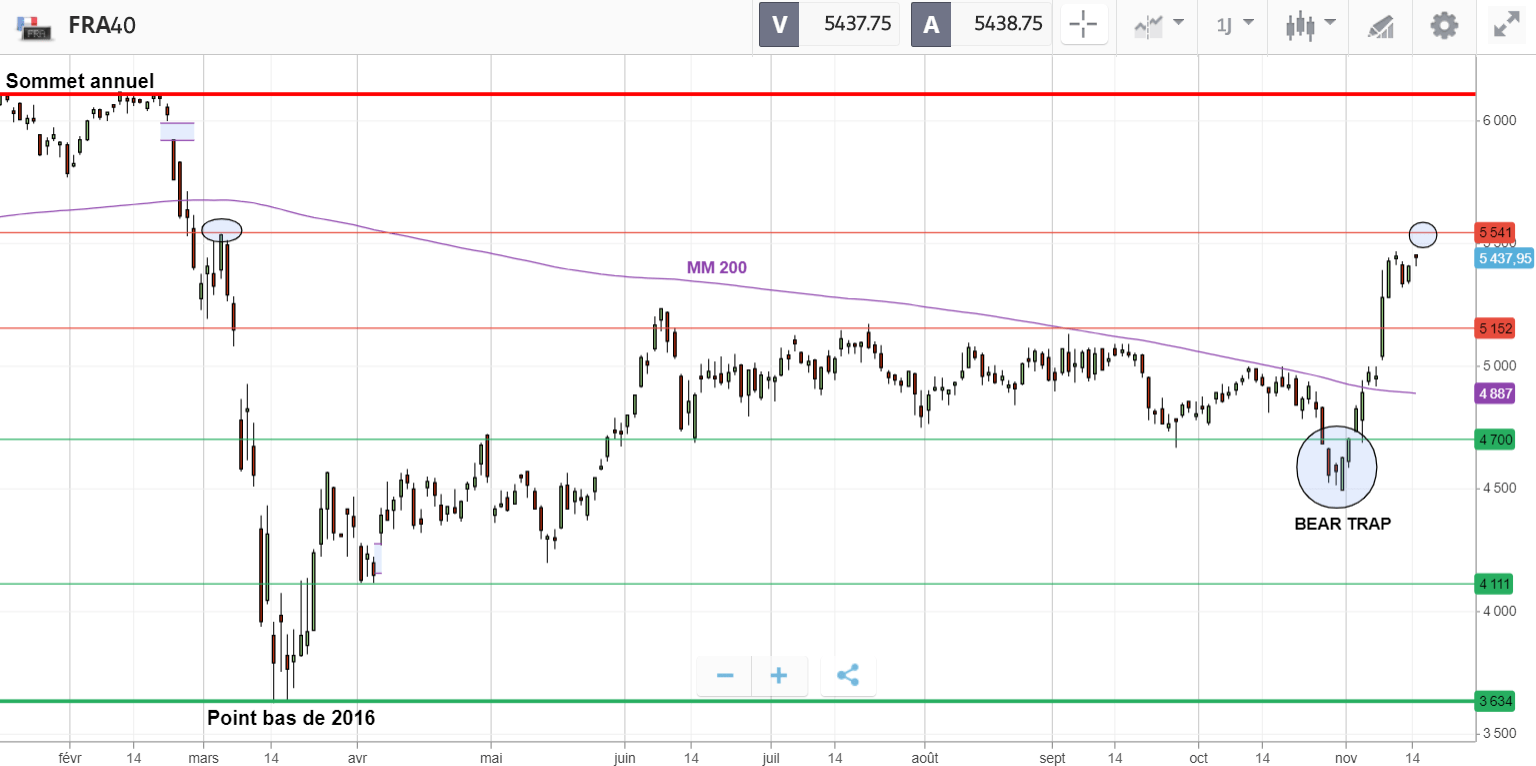Open the 1J timeframe dropdown
The image size is (1536, 766).
[1234, 25]
